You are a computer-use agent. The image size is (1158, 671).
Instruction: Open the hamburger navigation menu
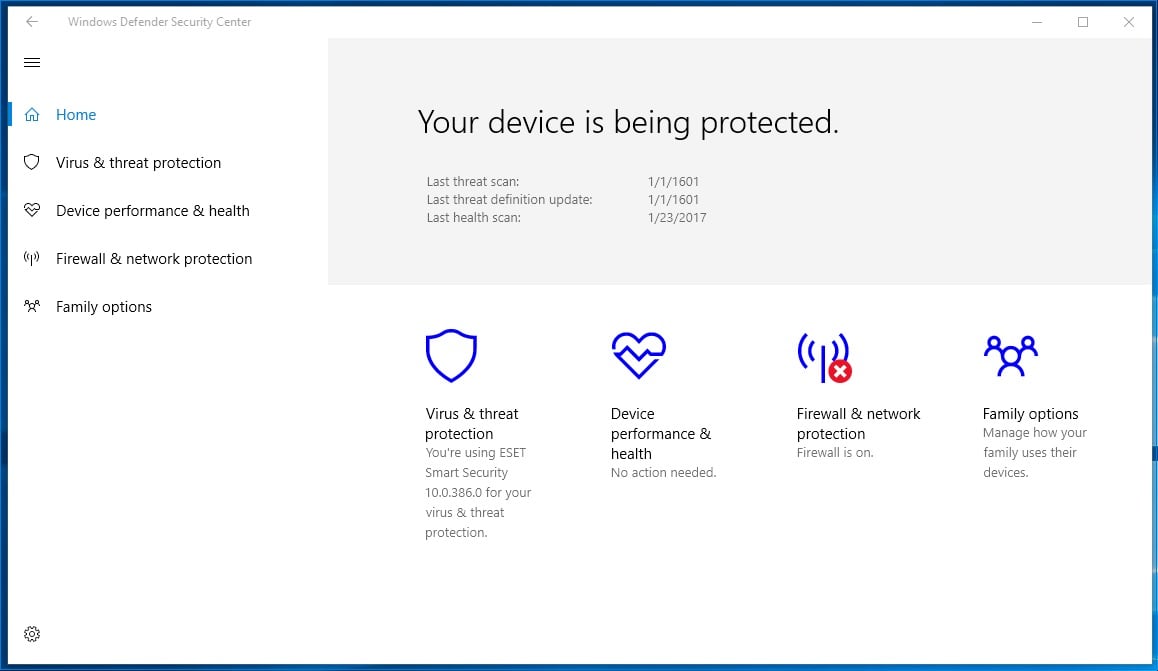(x=32, y=63)
